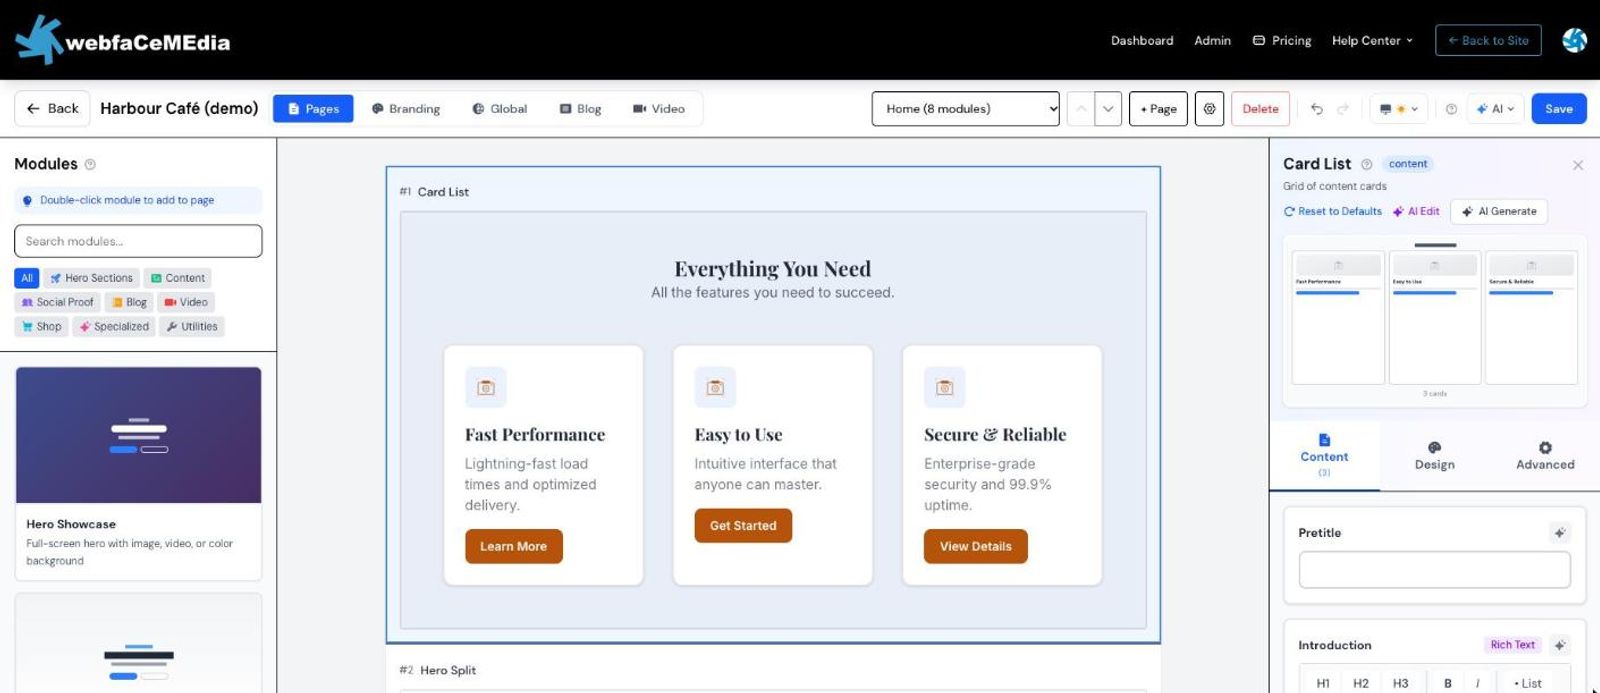
Task: Apply H3 heading format
Action: [1400, 683]
